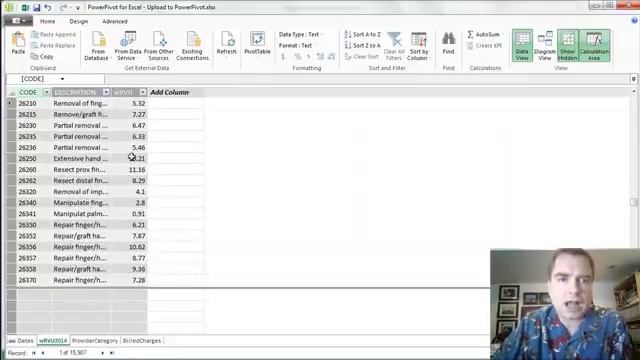The image size is (640, 360).
Task: Switch to Diagram View
Action: pos(544,46)
